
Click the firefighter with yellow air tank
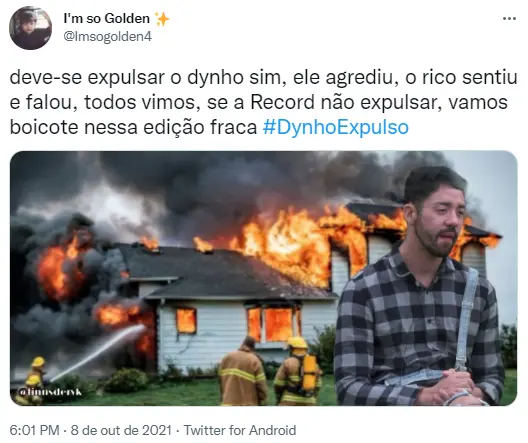[296, 370]
